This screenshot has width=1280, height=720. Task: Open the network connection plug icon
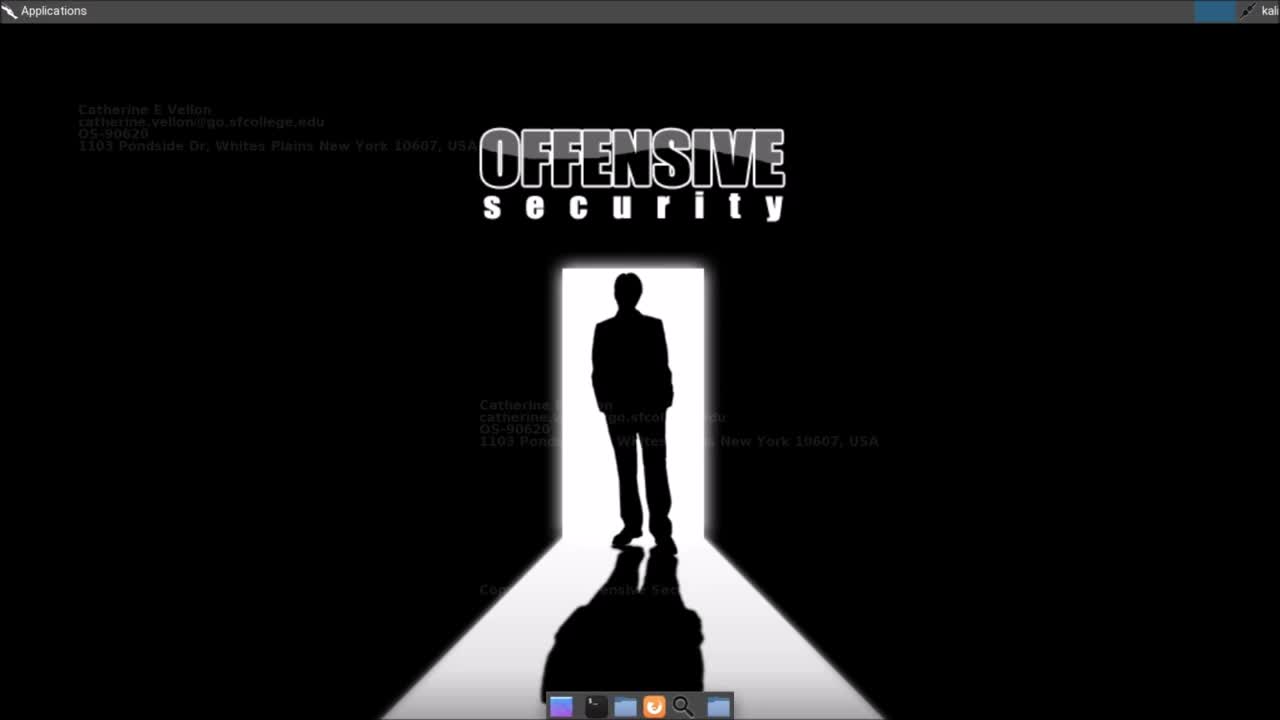click(x=1248, y=11)
